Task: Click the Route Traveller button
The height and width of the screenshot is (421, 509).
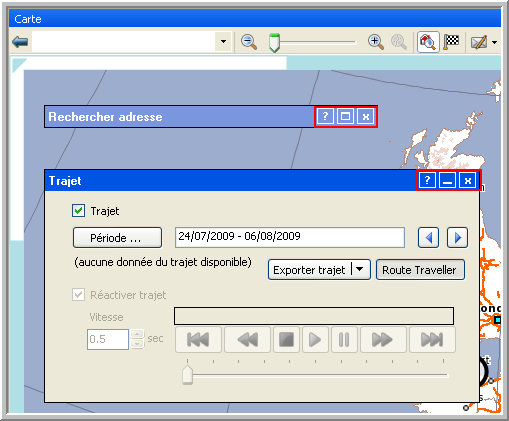Action: click(x=420, y=270)
